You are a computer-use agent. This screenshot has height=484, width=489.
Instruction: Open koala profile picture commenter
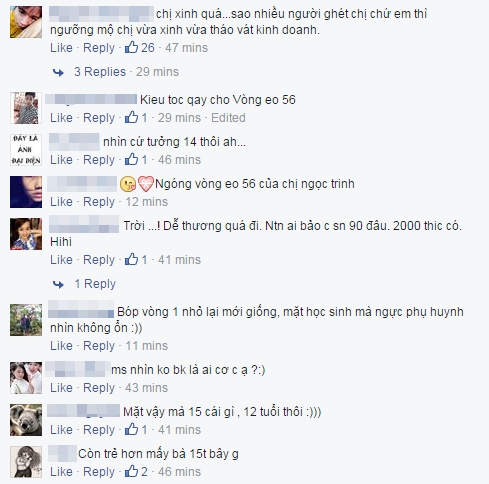(x=26, y=420)
